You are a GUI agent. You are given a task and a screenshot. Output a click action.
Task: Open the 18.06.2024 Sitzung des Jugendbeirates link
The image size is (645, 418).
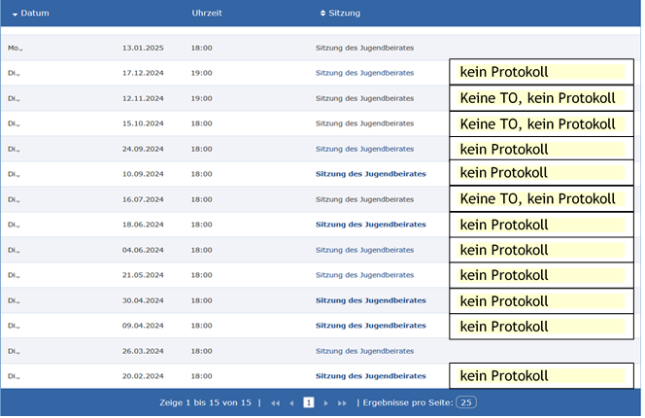click(x=370, y=224)
